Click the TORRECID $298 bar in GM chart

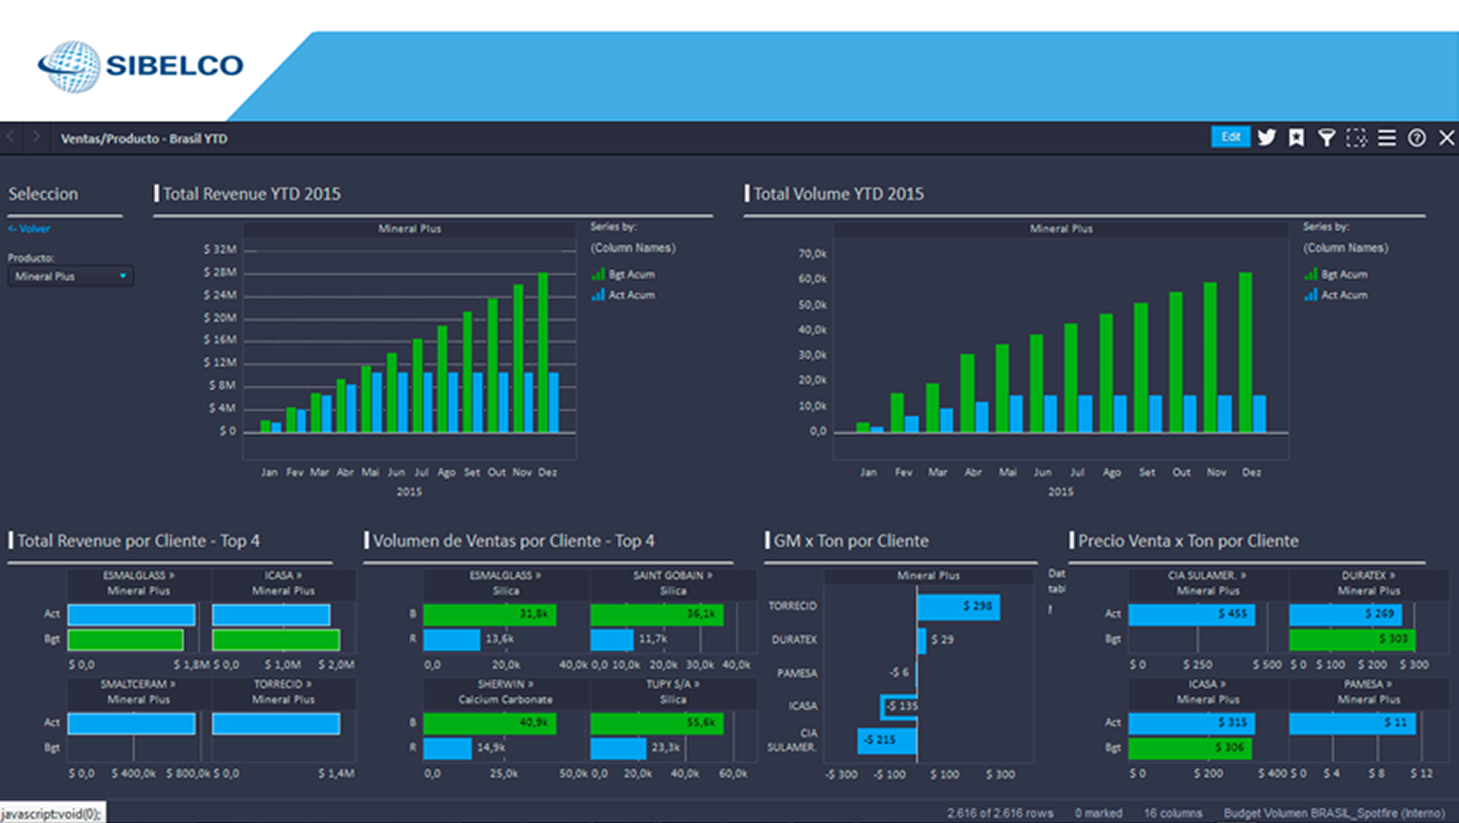point(958,606)
